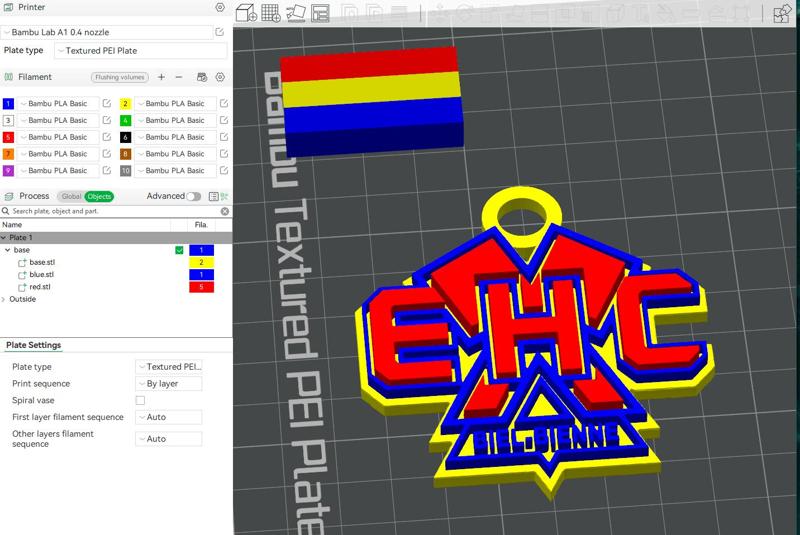This screenshot has height=535, width=800.
Task: Change filament assigned to blue.stl row
Action: pyautogui.click(x=202, y=274)
